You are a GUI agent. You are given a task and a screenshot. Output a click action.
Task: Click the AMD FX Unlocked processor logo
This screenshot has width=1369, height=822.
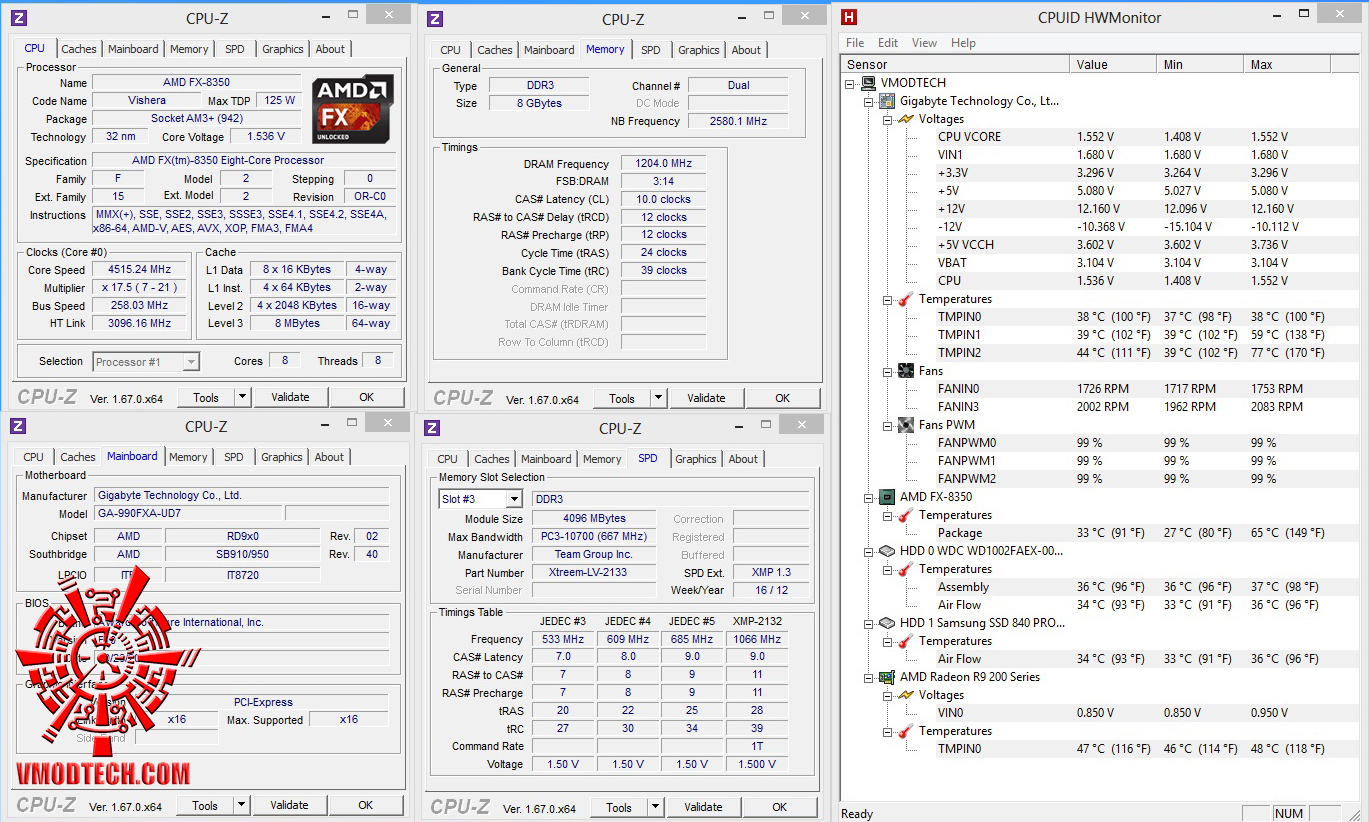point(352,108)
